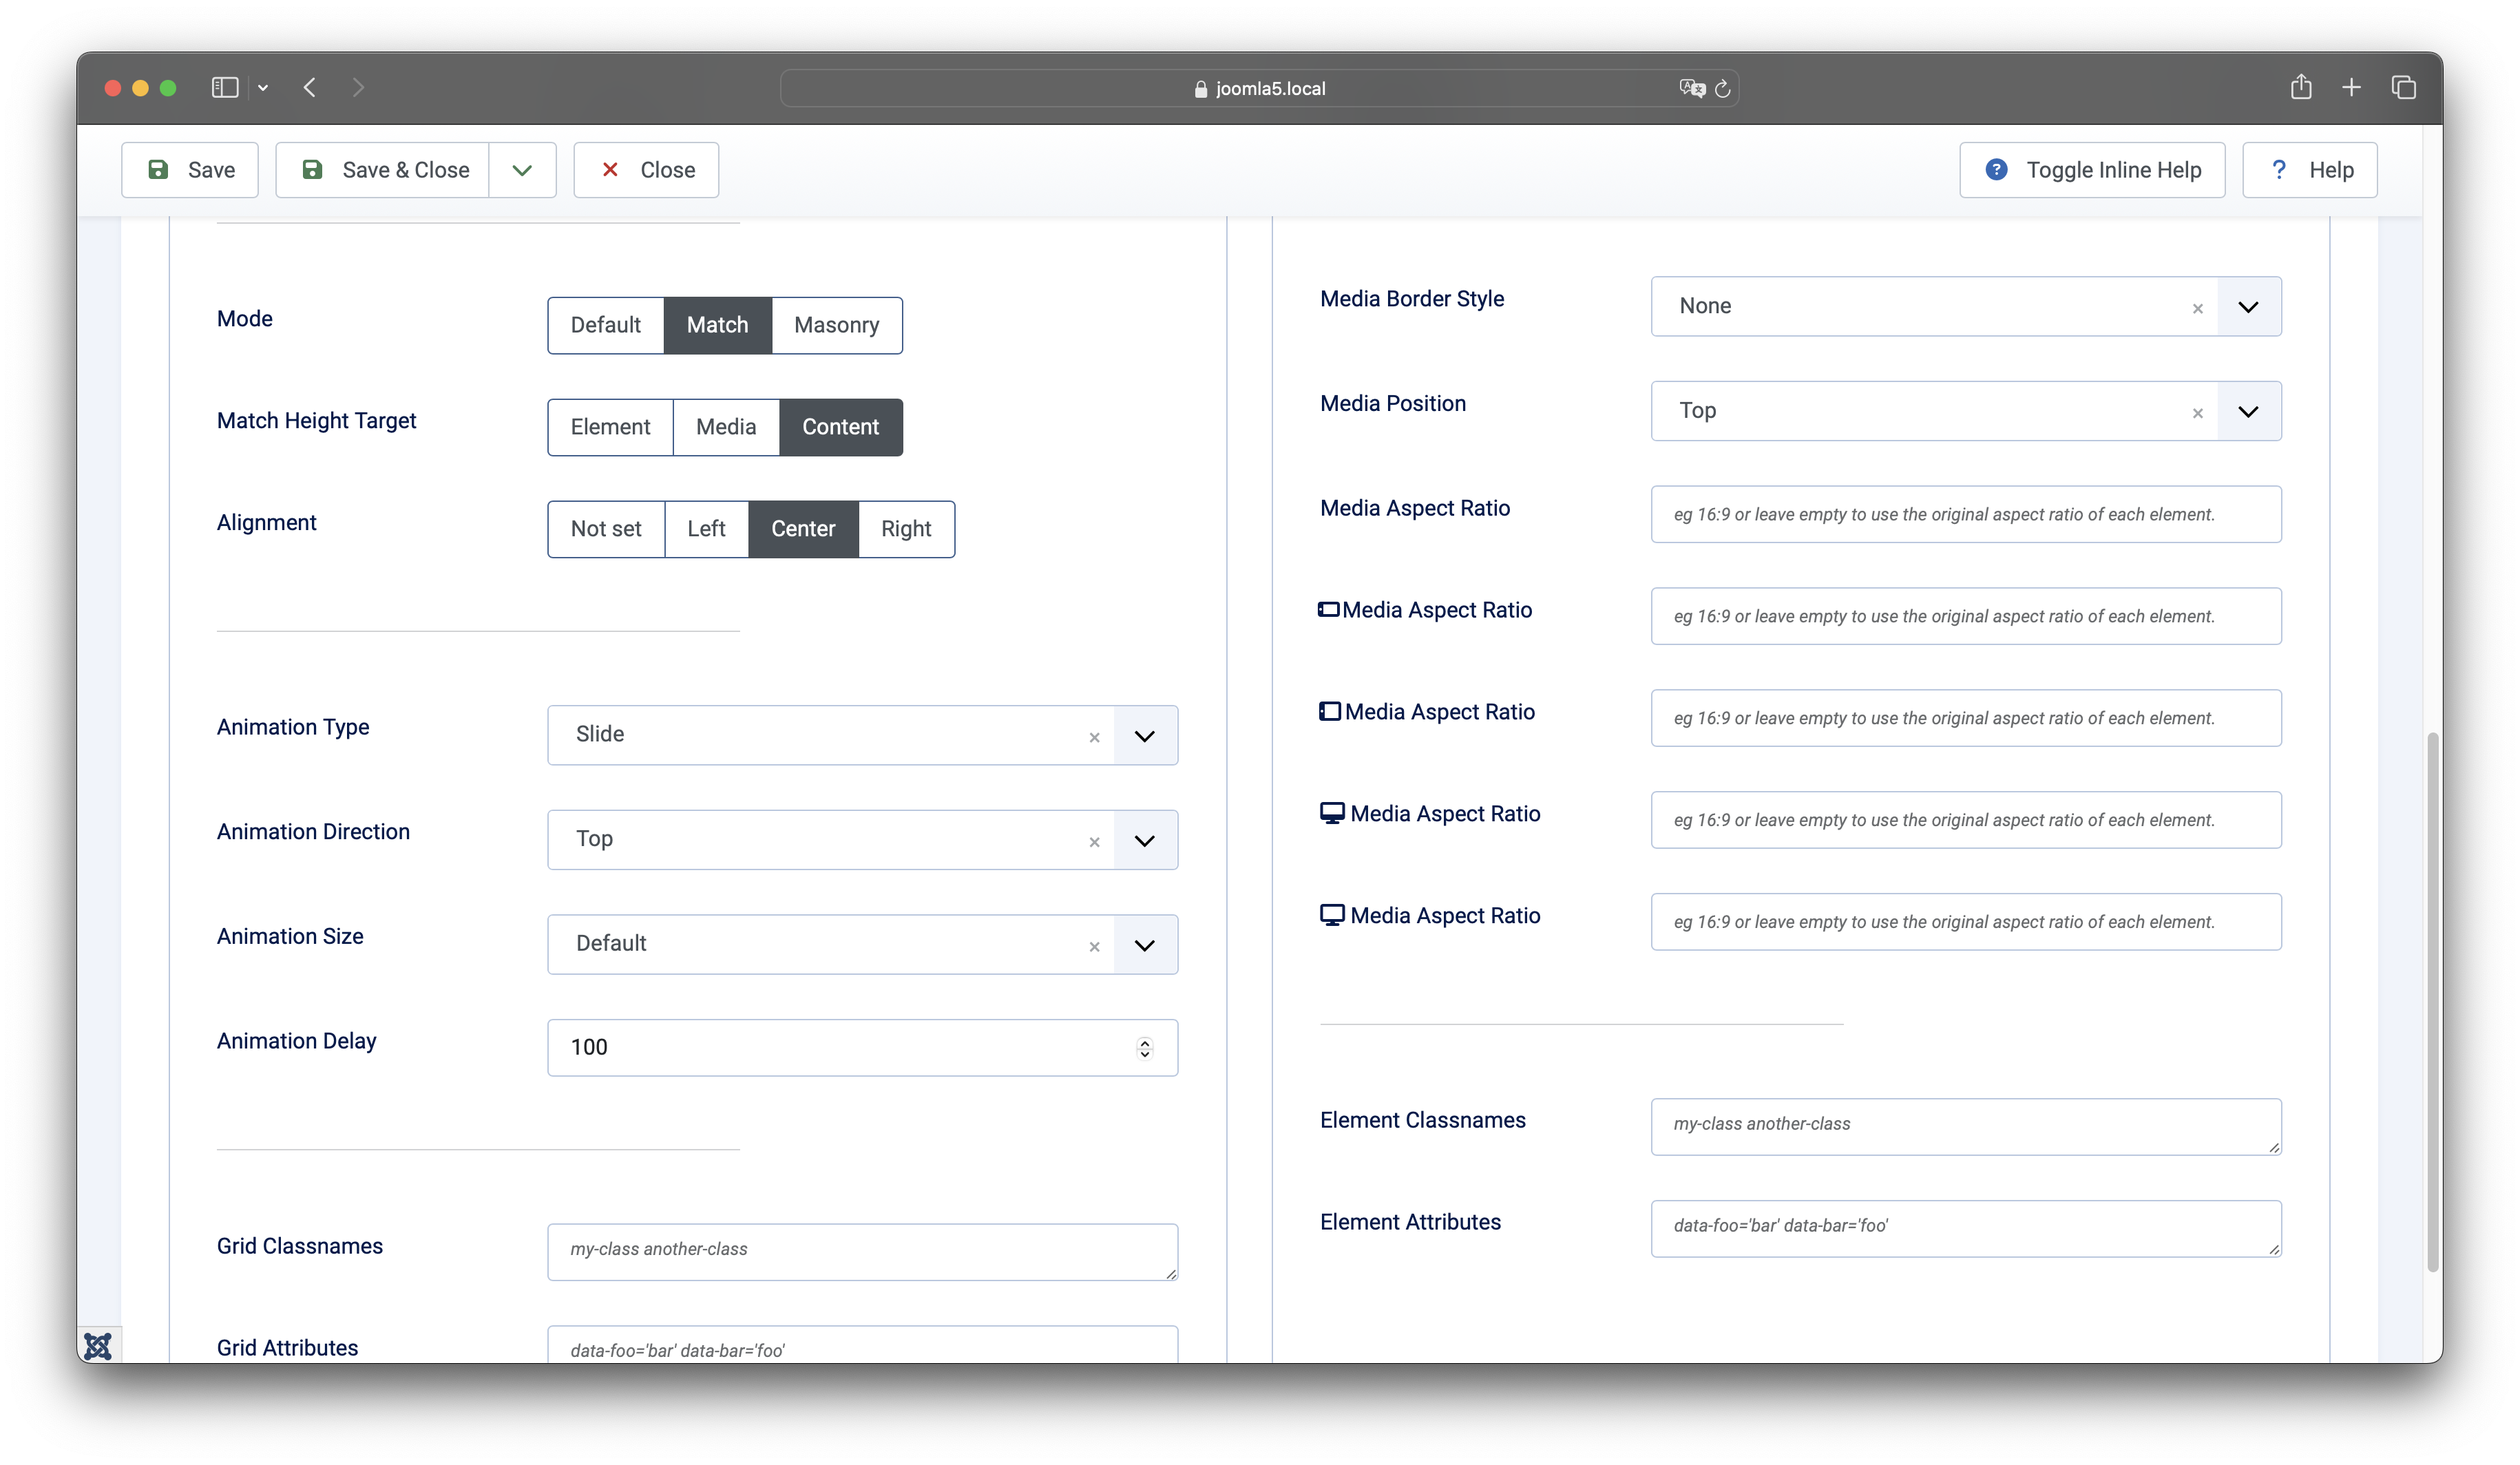Set Match Height Target to Content
The image size is (2520, 1465).
tap(840, 427)
